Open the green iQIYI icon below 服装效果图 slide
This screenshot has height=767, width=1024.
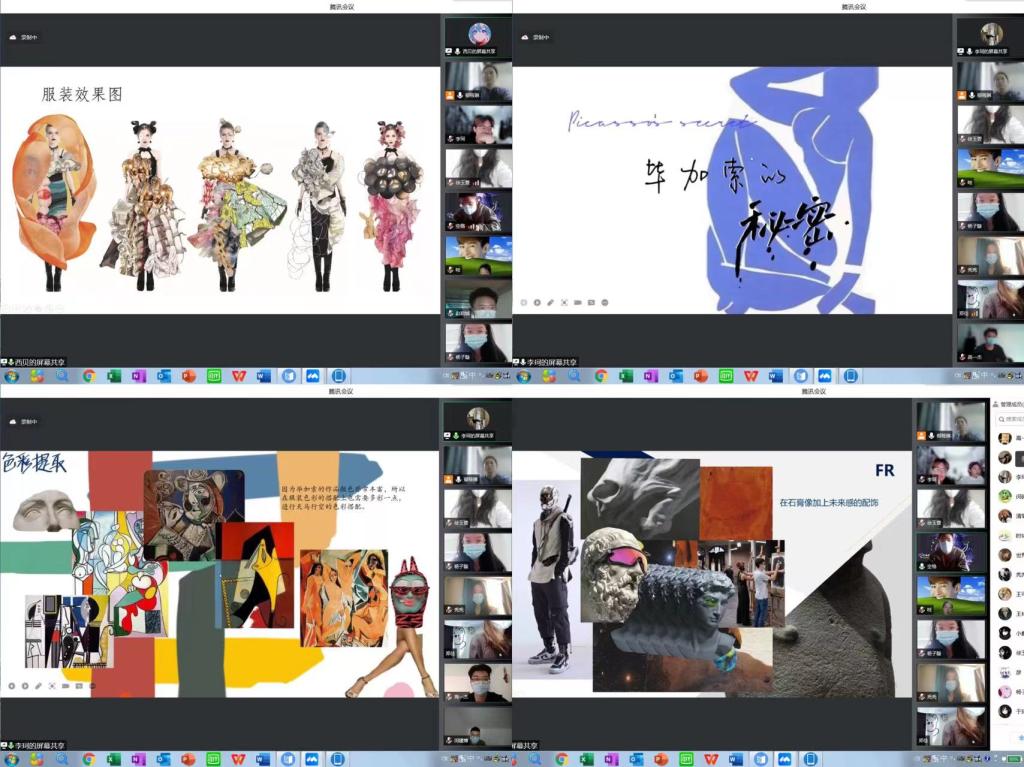[214, 376]
